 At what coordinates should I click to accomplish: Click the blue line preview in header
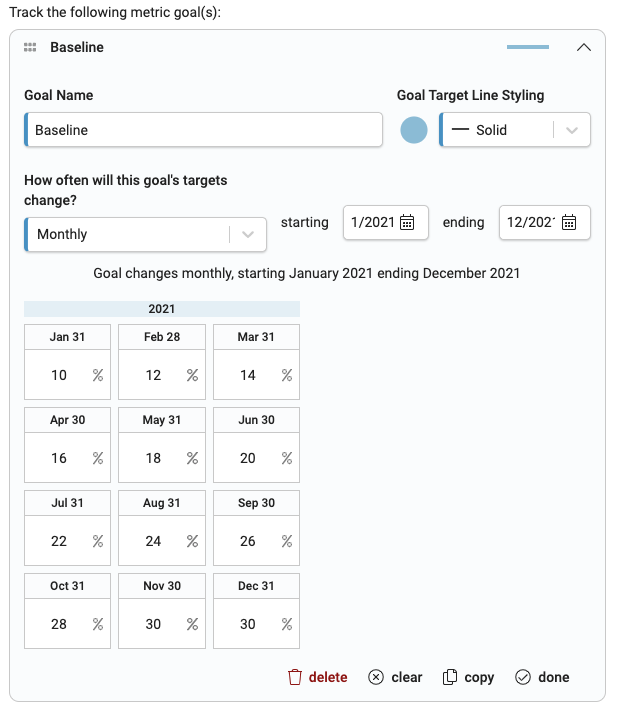pos(528,47)
